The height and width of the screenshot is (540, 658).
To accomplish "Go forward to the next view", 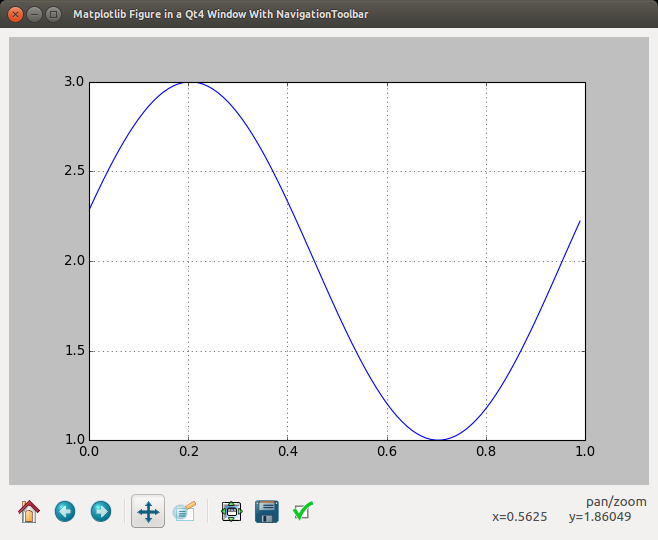I will tap(101, 511).
